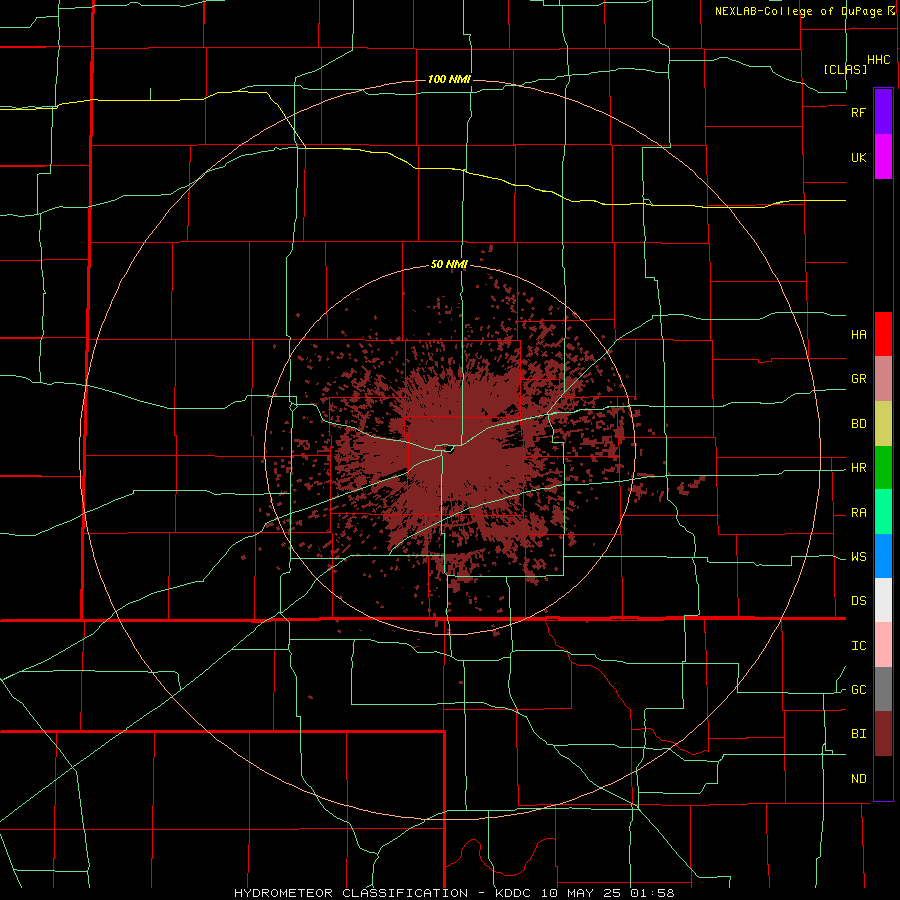900x900 pixels.
Task: Click the light green RA legend swatch
Action: tap(883, 512)
